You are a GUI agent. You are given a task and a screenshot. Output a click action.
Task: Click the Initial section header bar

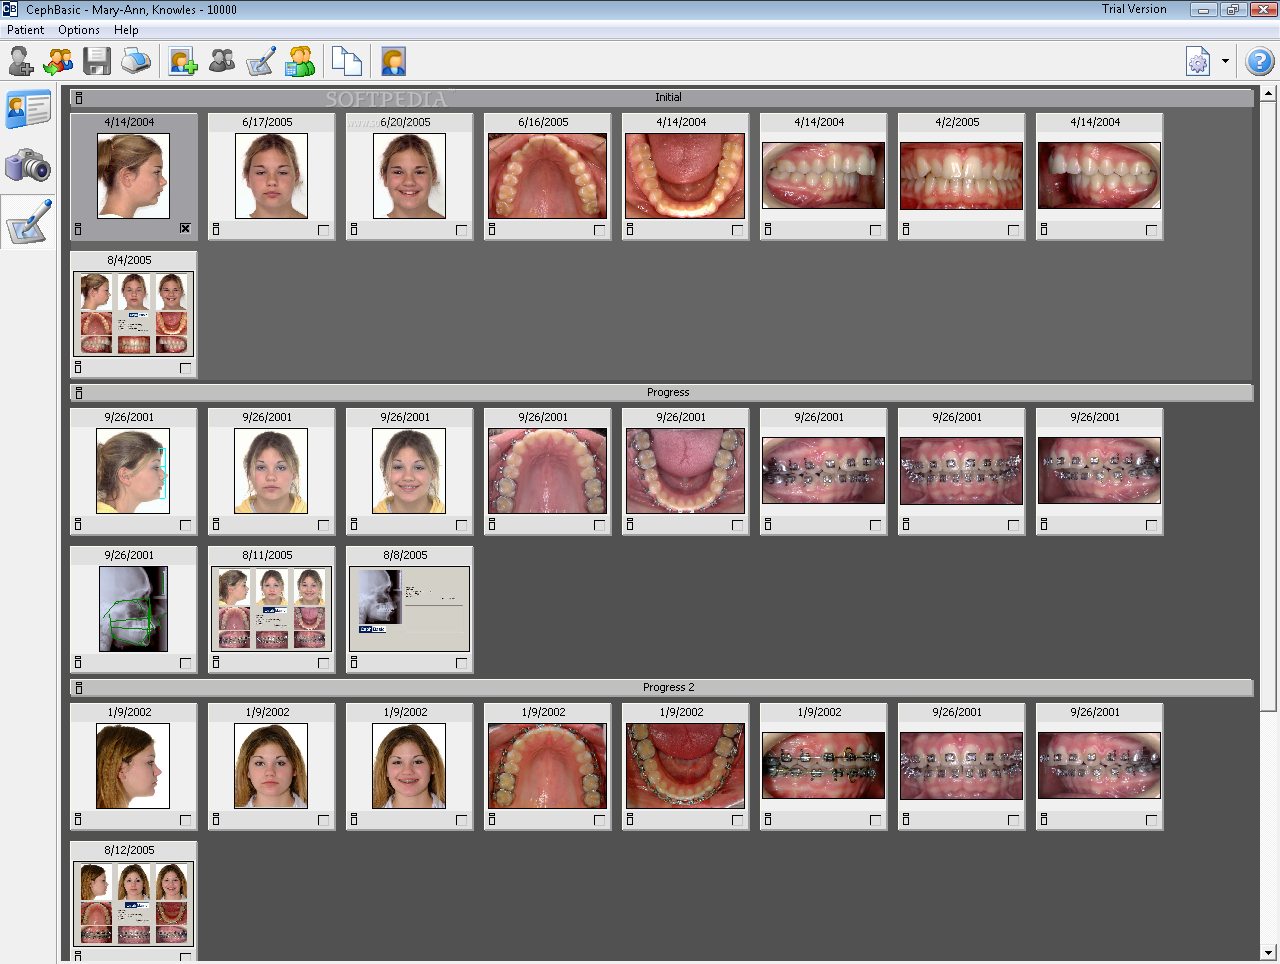[662, 97]
